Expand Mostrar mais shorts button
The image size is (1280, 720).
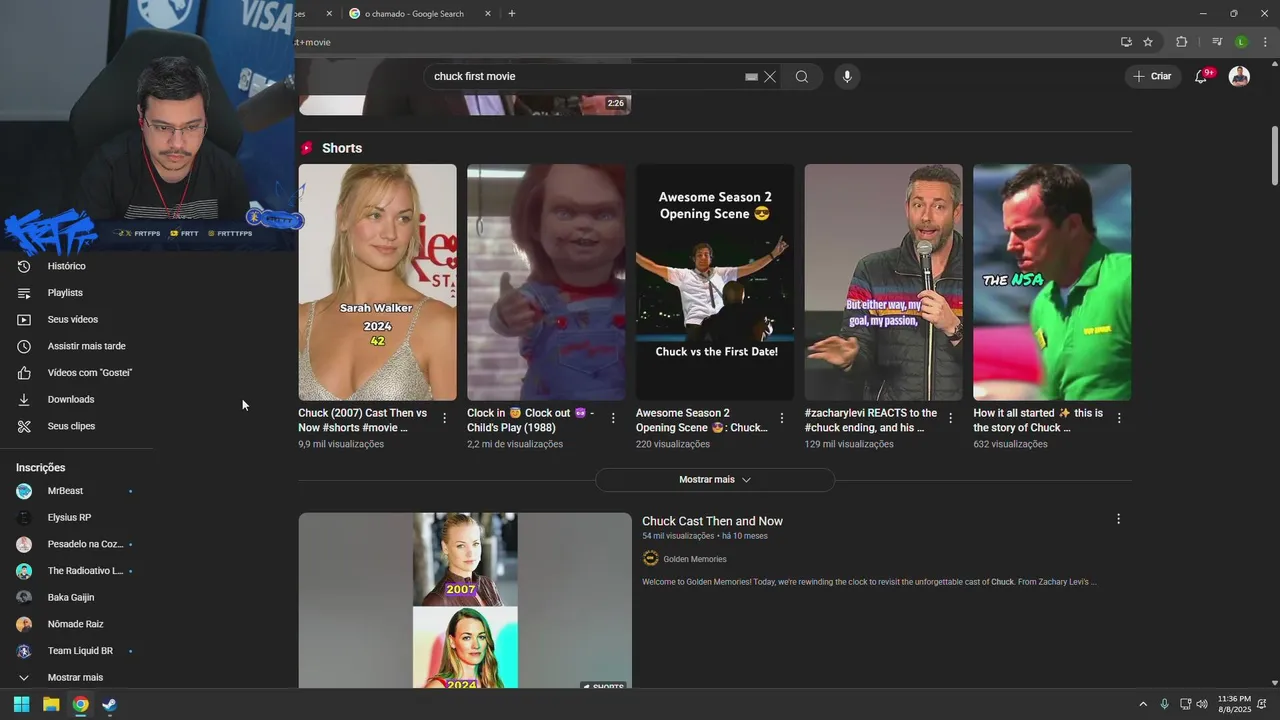point(715,480)
